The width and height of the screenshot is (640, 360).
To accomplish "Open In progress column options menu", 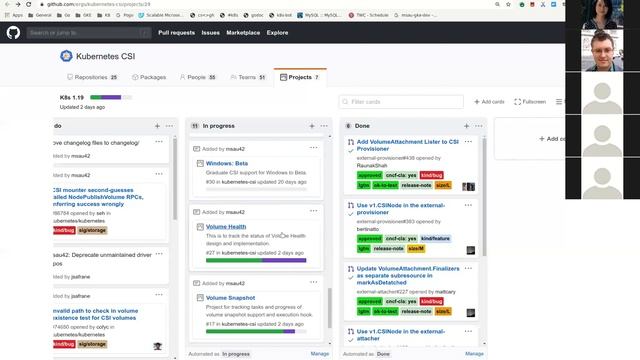I will point(324,126).
